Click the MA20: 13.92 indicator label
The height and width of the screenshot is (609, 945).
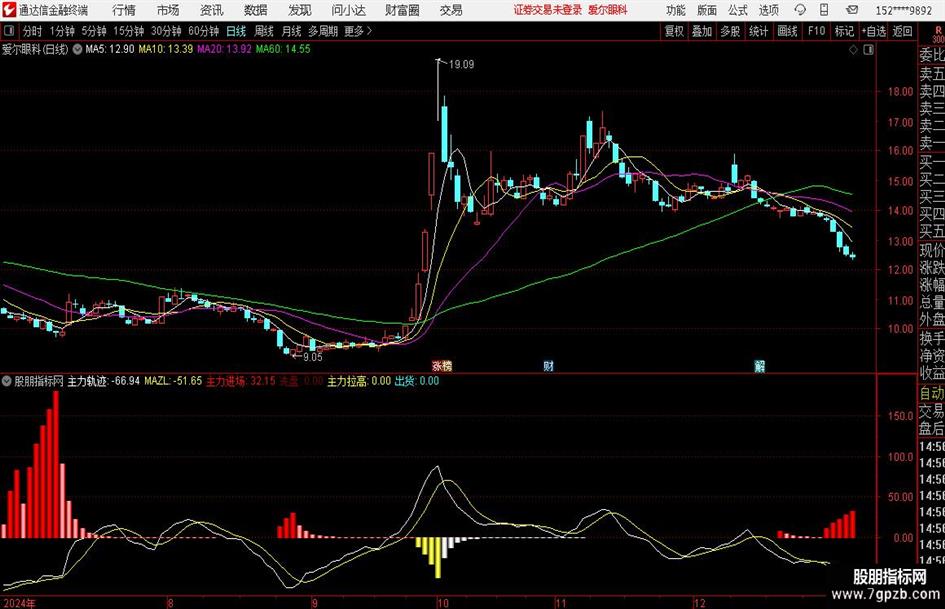[x=224, y=49]
